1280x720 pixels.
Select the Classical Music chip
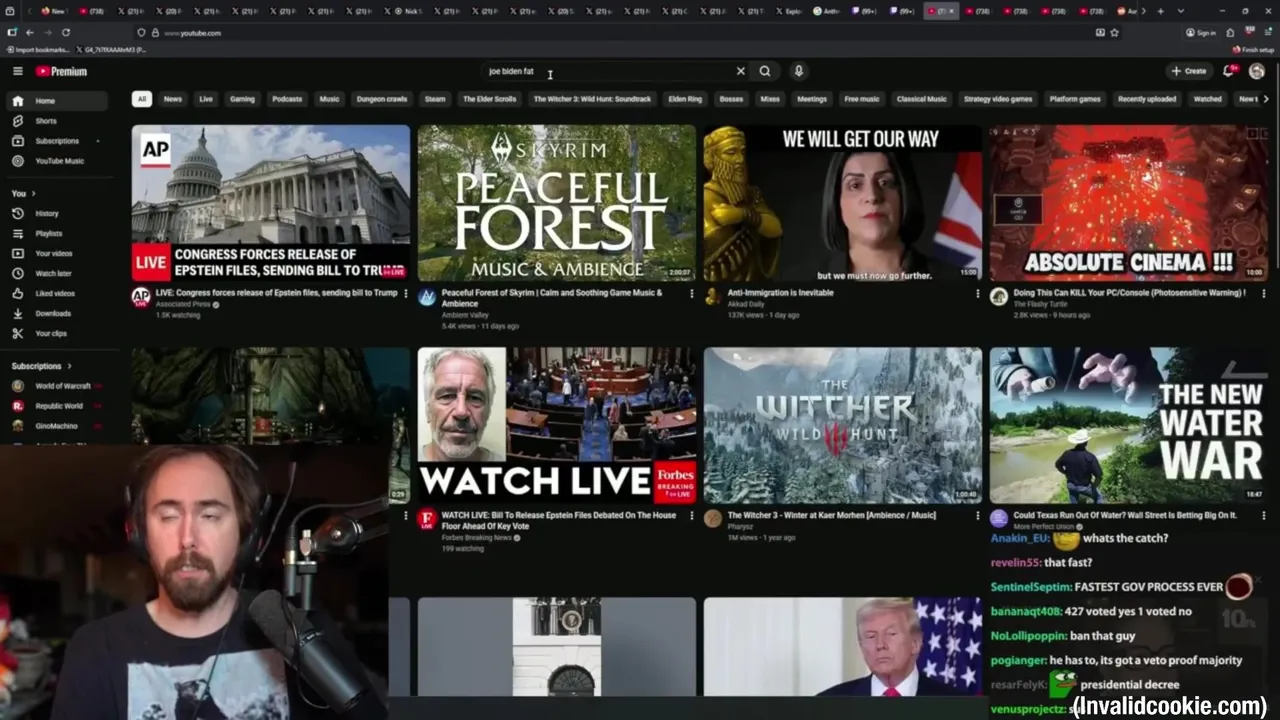(x=921, y=99)
